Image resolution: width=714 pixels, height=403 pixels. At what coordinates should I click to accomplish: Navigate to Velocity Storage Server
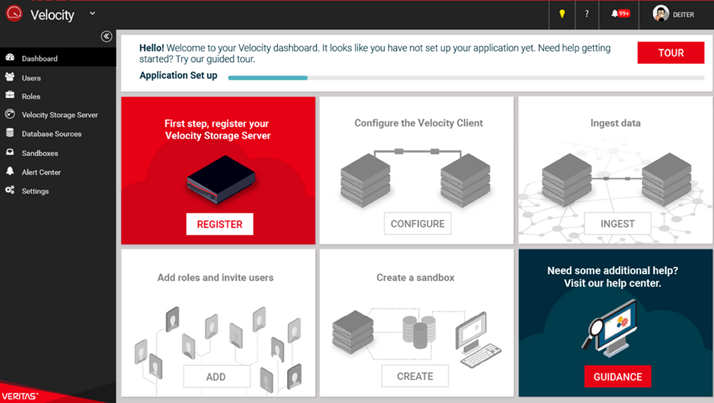[58, 115]
